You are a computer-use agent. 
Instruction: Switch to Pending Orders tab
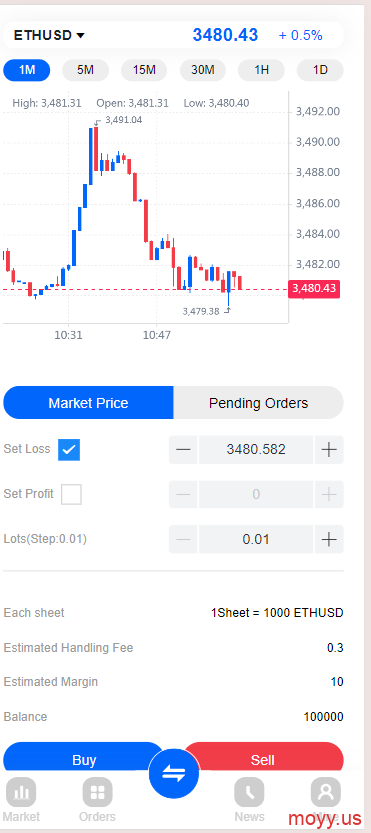[258, 403]
